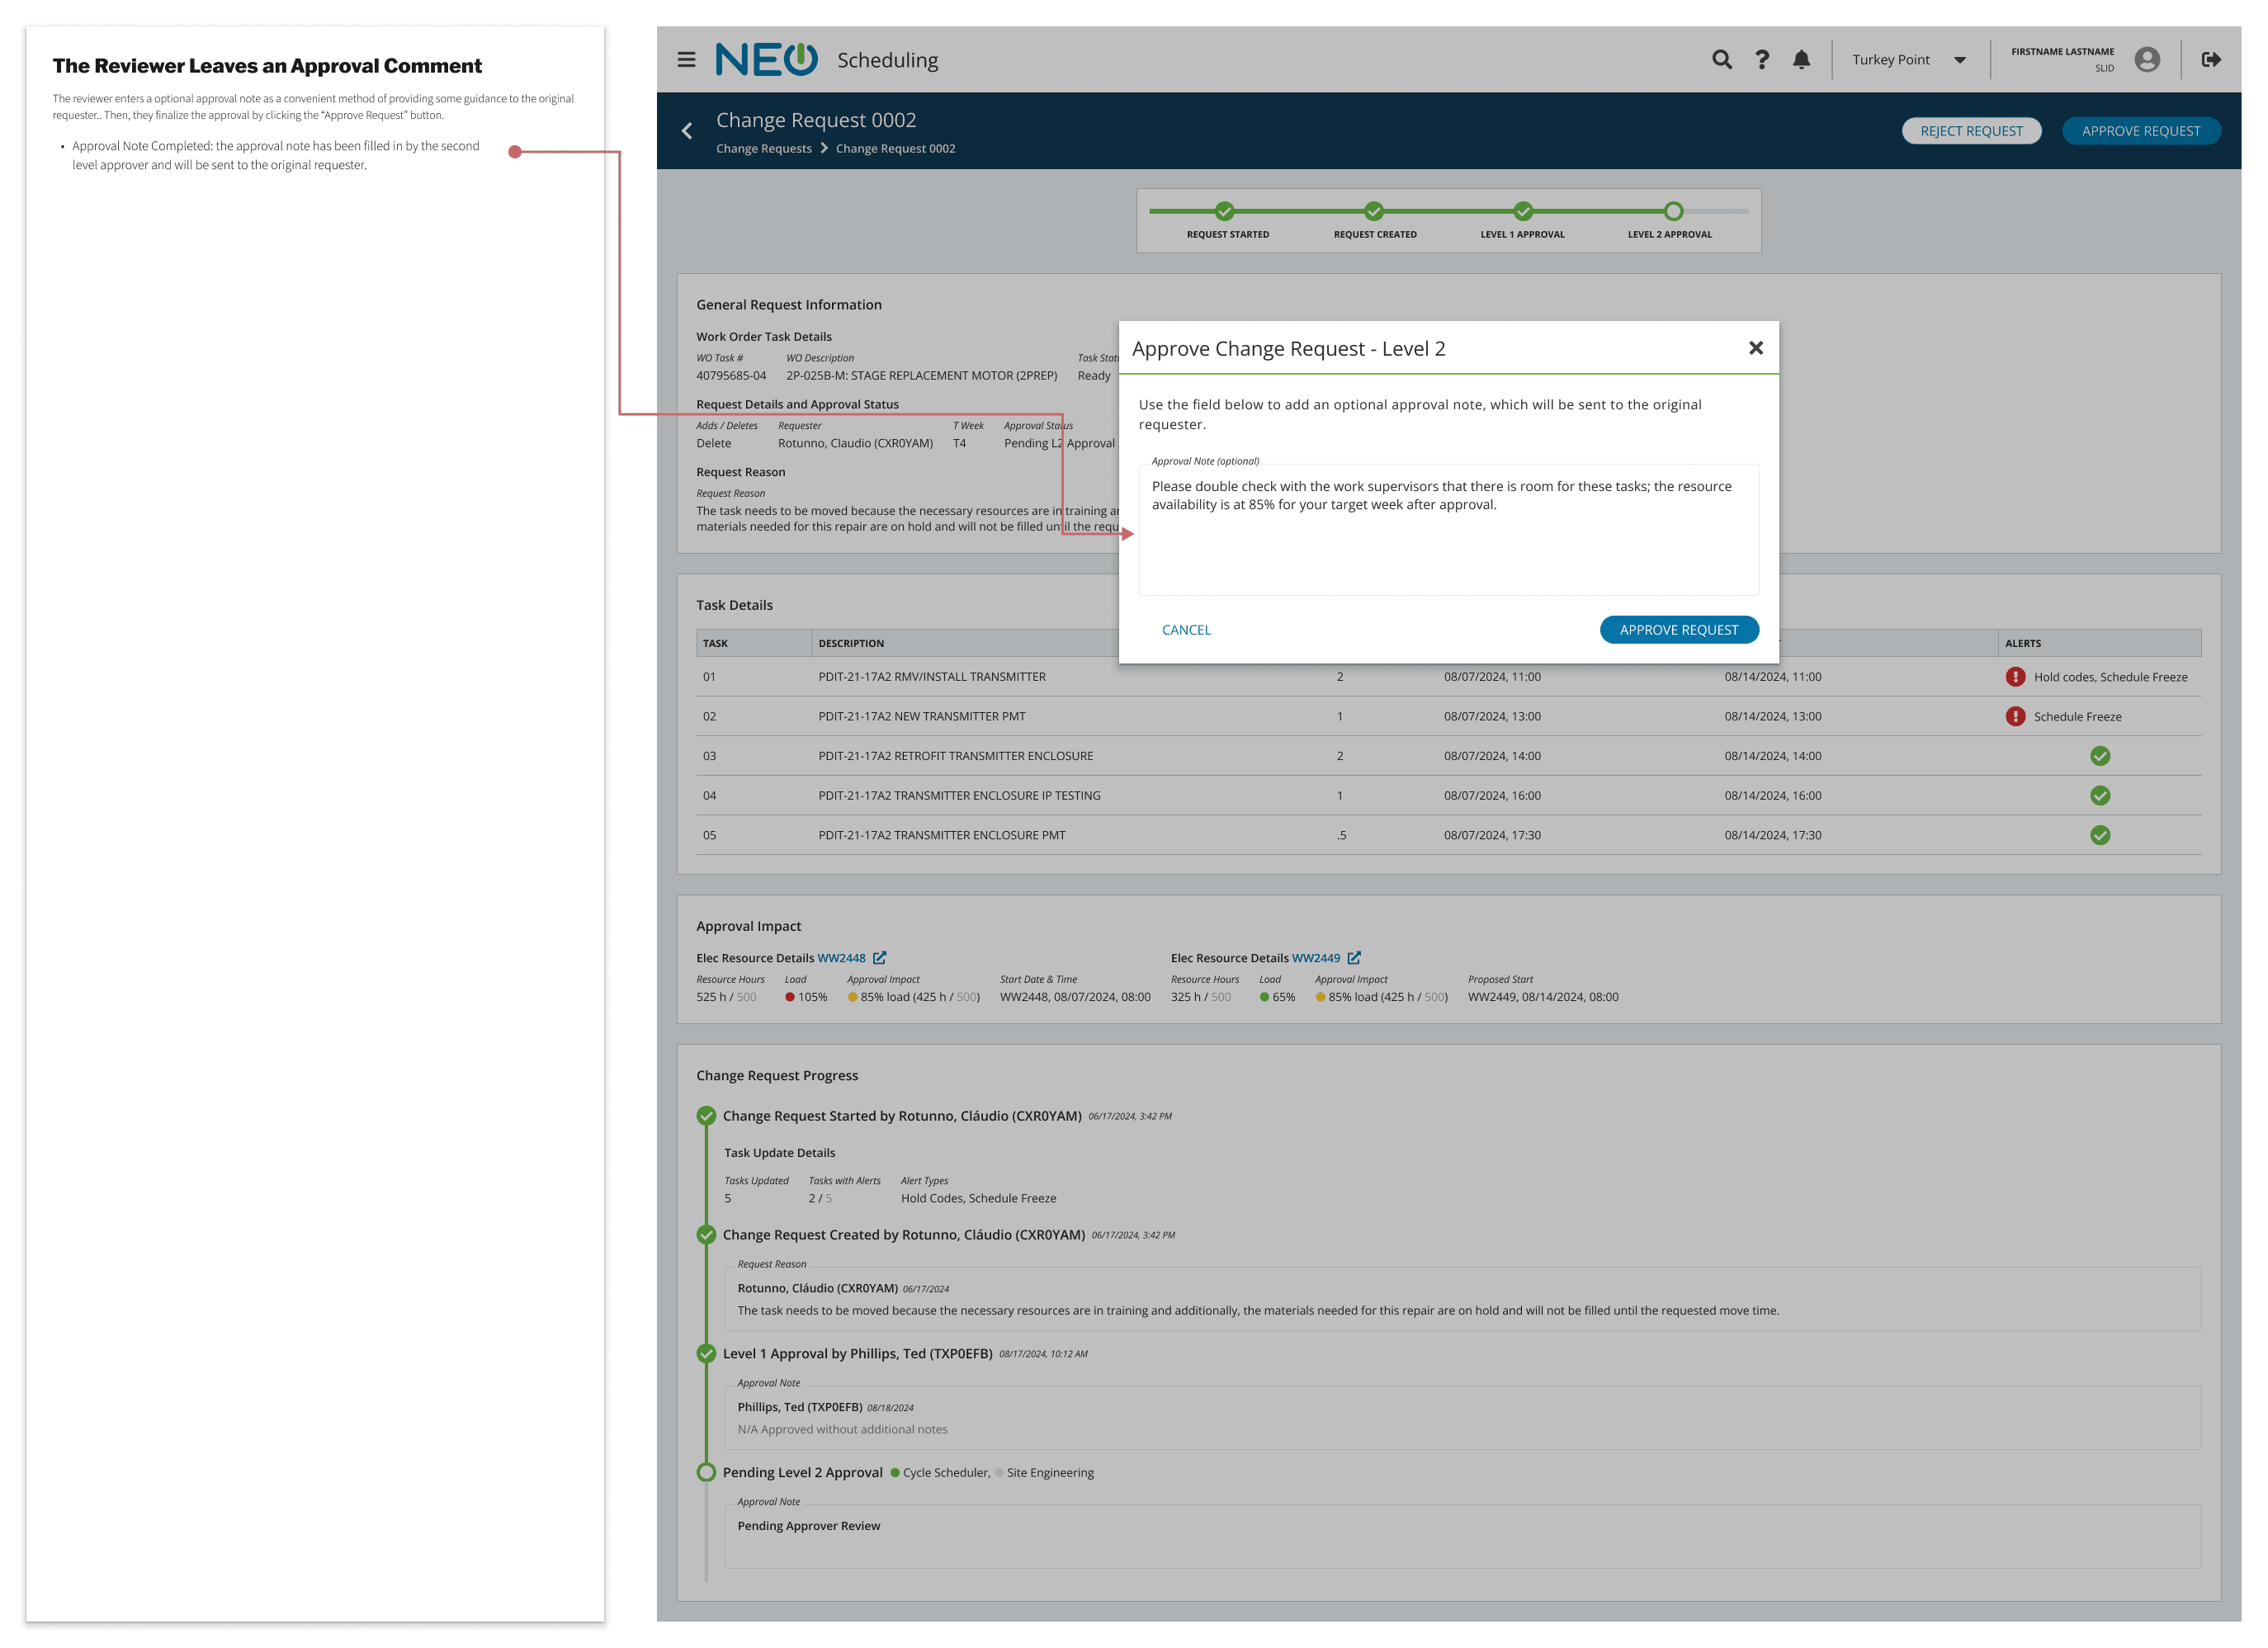This screenshot has width=2268, height=1648.
Task: Click the user profile avatar icon
Action: [x=2146, y=60]
